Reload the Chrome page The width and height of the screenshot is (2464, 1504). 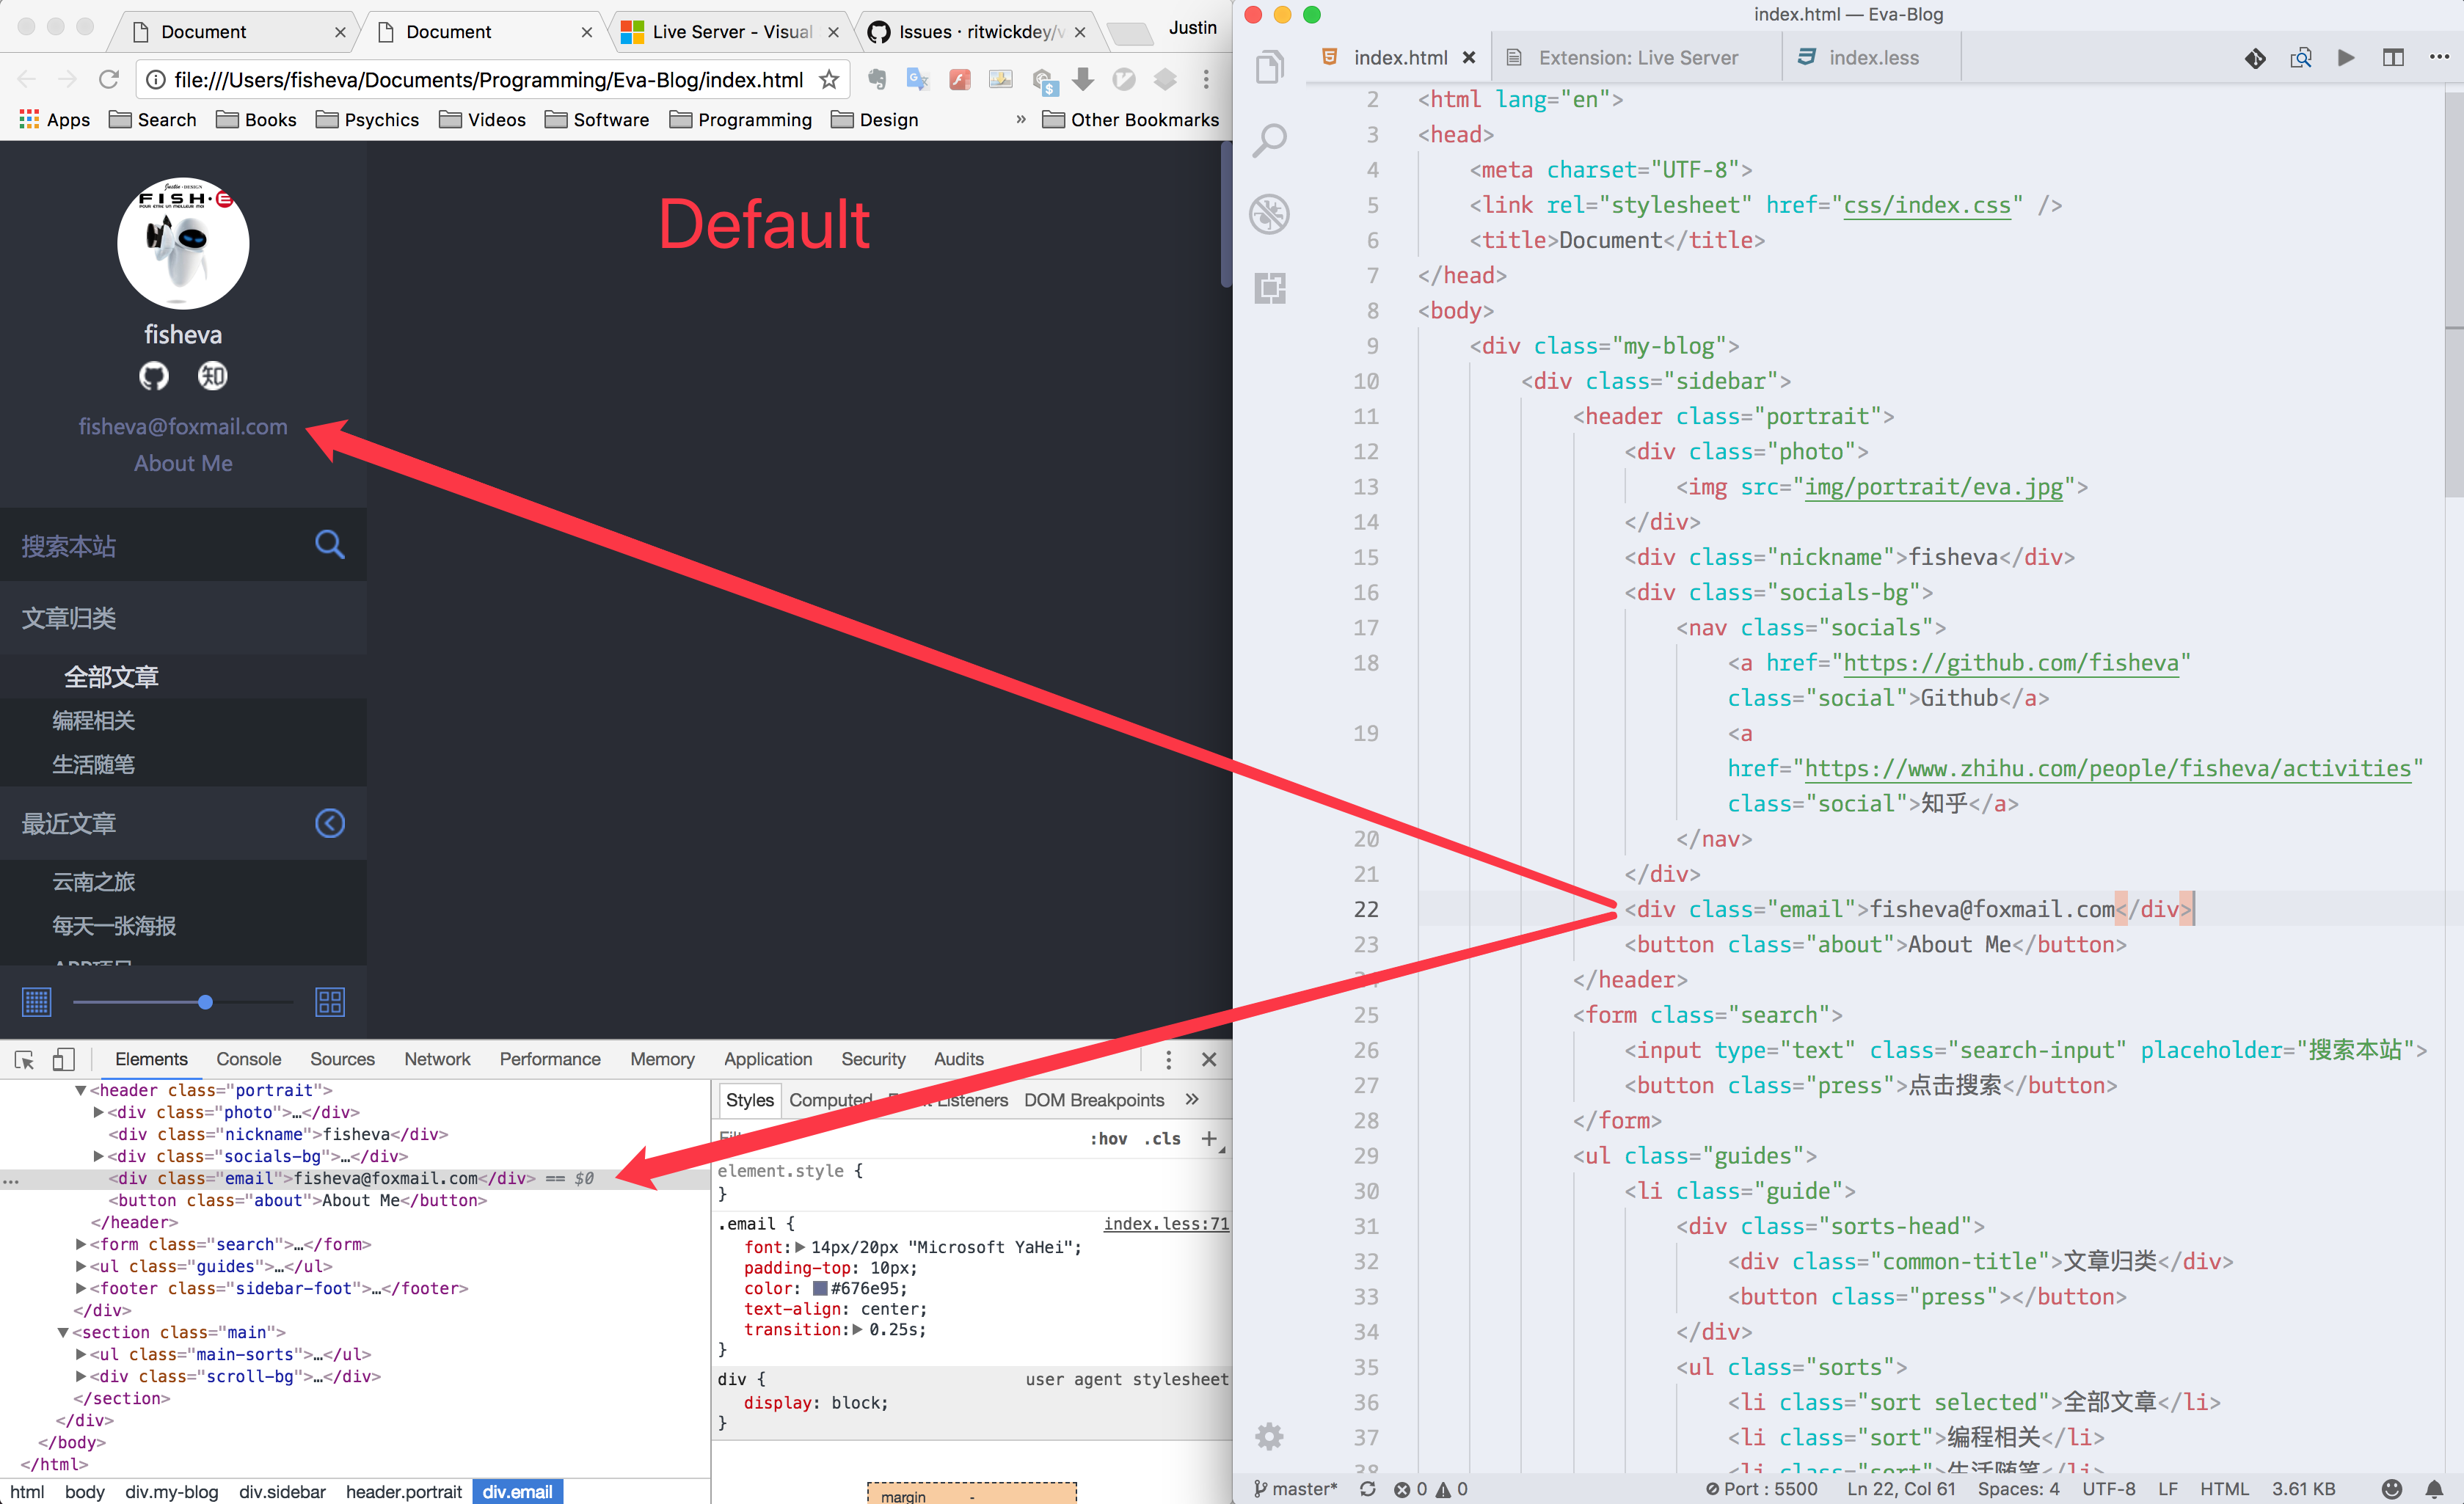(x=109, y=79)
